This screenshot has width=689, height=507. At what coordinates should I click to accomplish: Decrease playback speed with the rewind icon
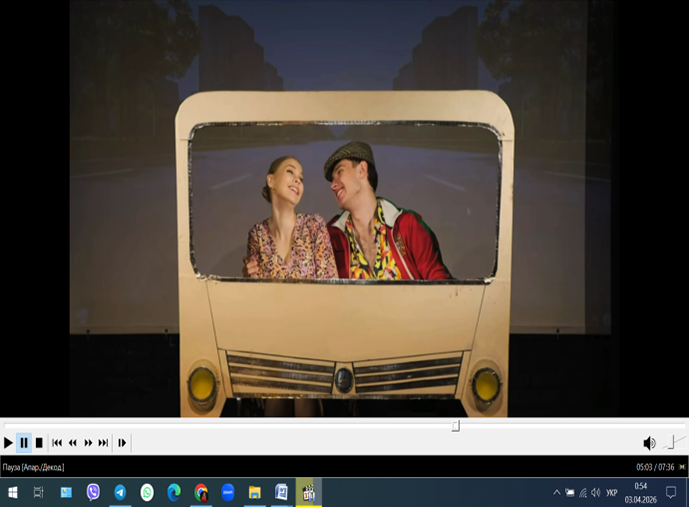[73, 443]
